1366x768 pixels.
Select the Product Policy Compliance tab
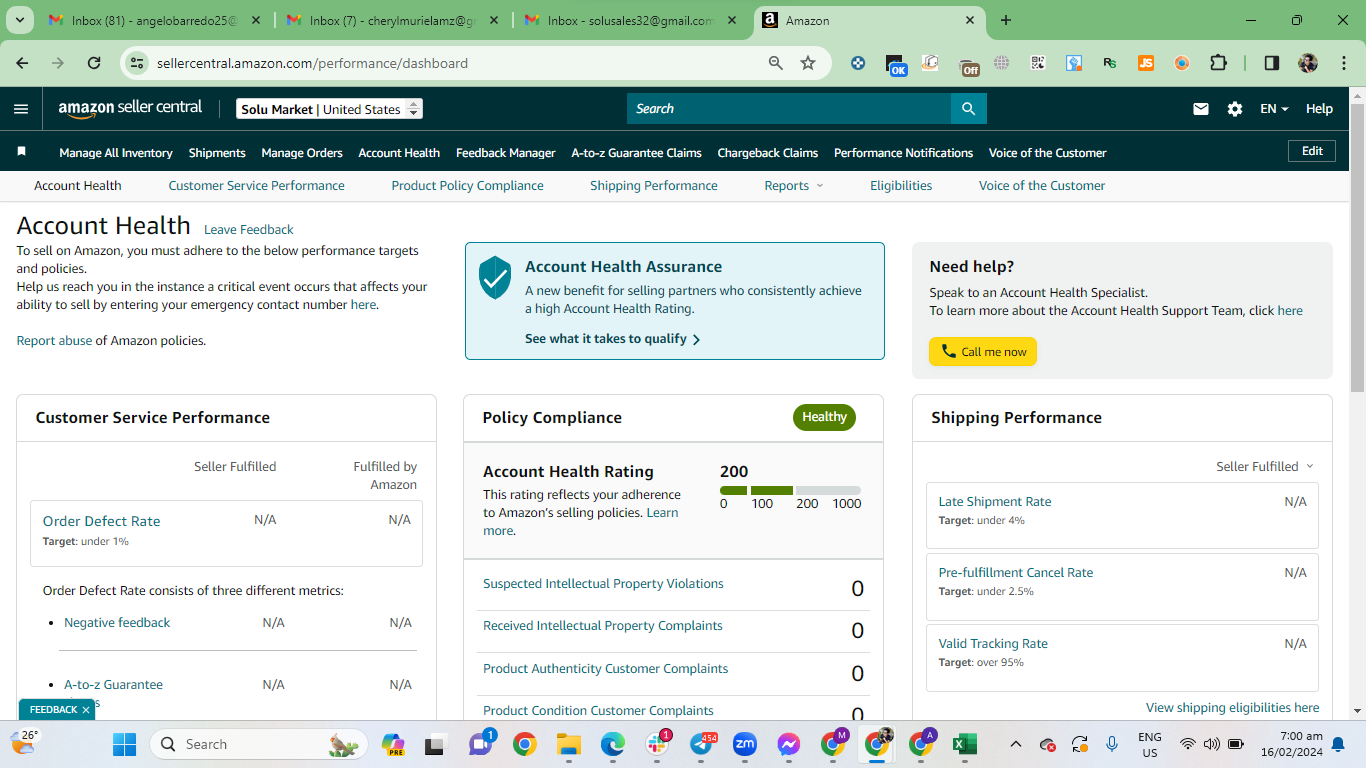pos(467,186)
